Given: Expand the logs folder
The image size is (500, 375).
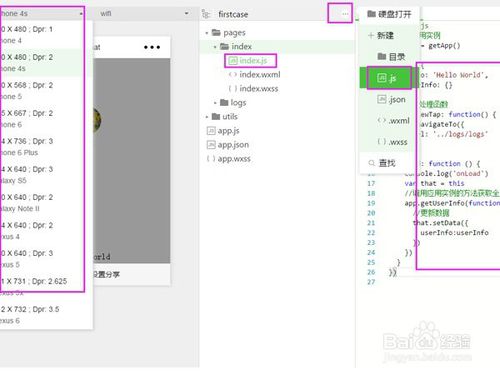Looking at the screenshot, I should pyautogui.click(x=215, y=103).
